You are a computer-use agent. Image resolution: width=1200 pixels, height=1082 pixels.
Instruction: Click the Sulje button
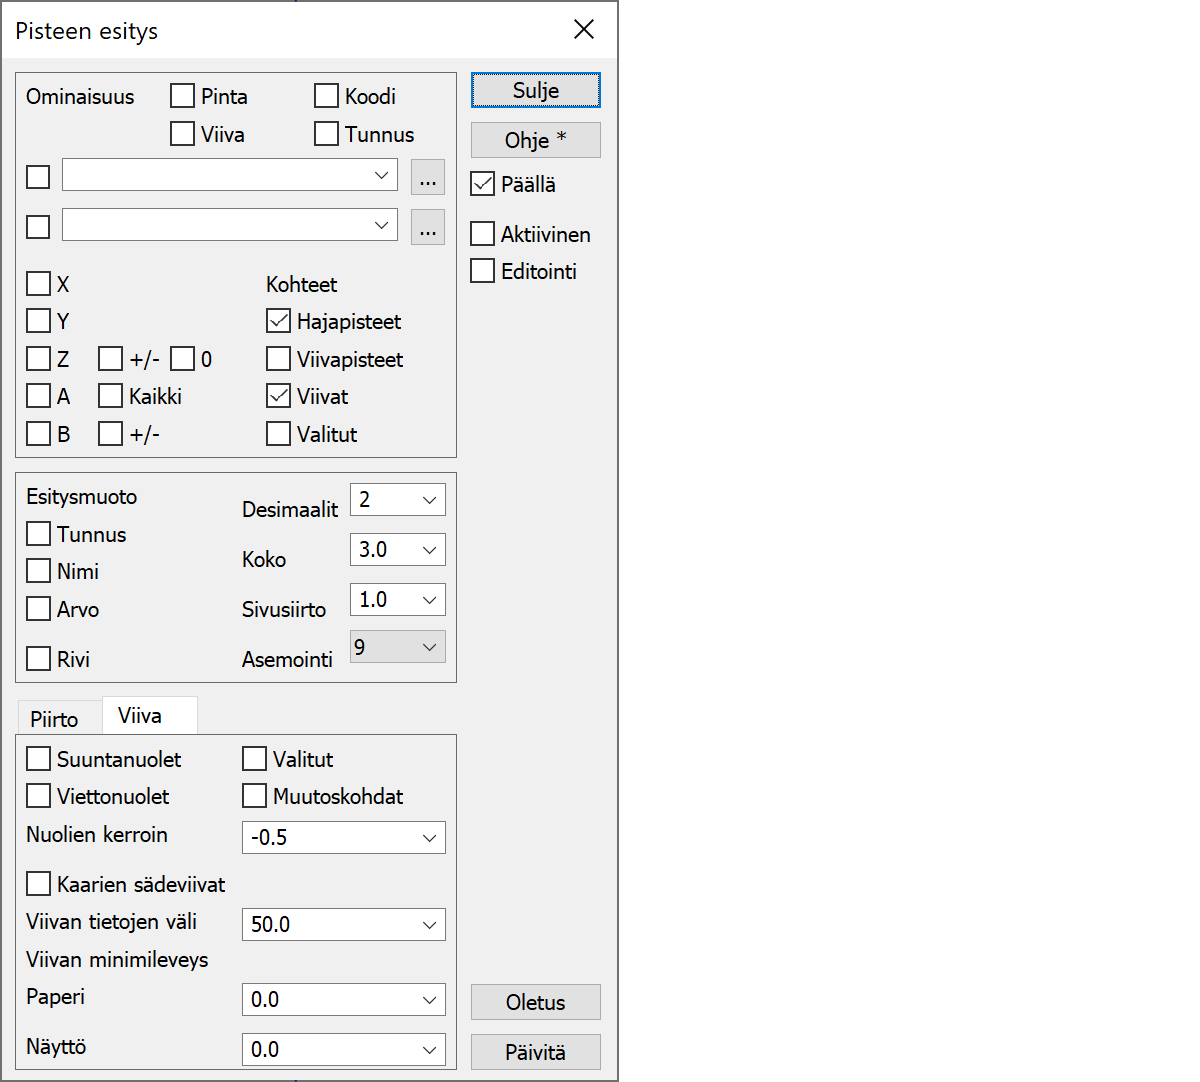point(535,90)
